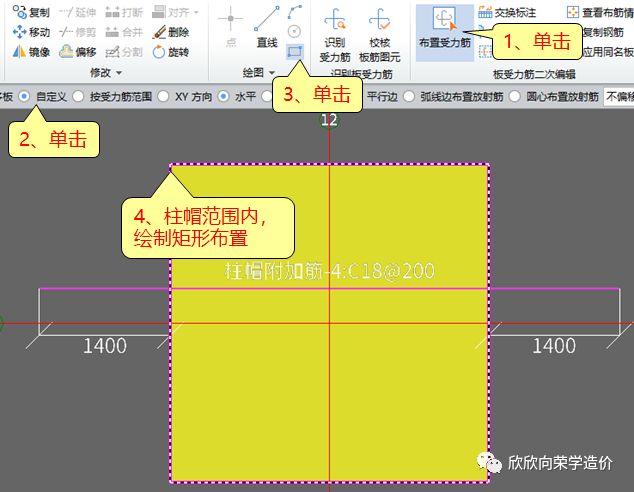Select the 自定义 radio option
This screenshot has height=492, width=634.
26,97
